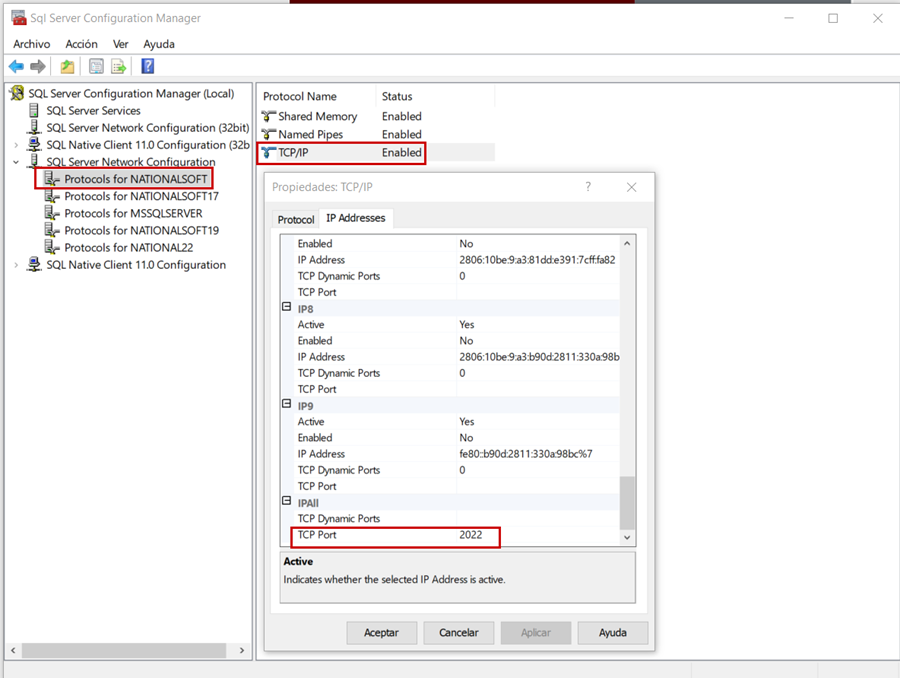Click the IP8 Active value Yes
The image size is (900, 678).
(x=467, y=325)
